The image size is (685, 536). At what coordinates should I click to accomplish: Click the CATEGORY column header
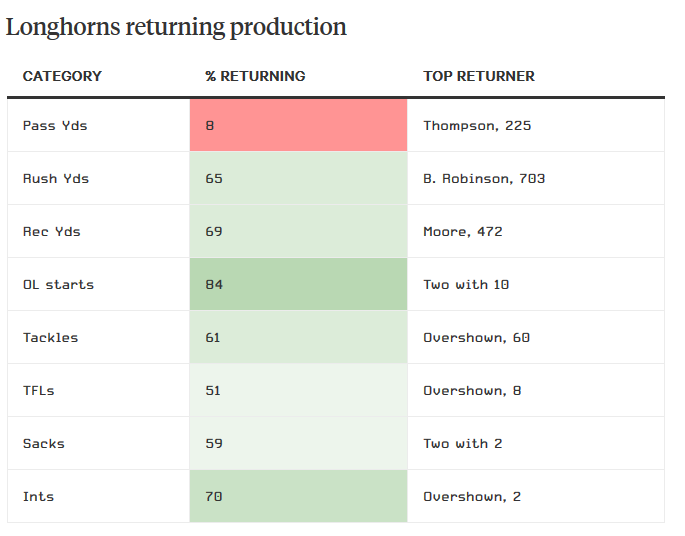pyautogui.click(x=62, y=76)
